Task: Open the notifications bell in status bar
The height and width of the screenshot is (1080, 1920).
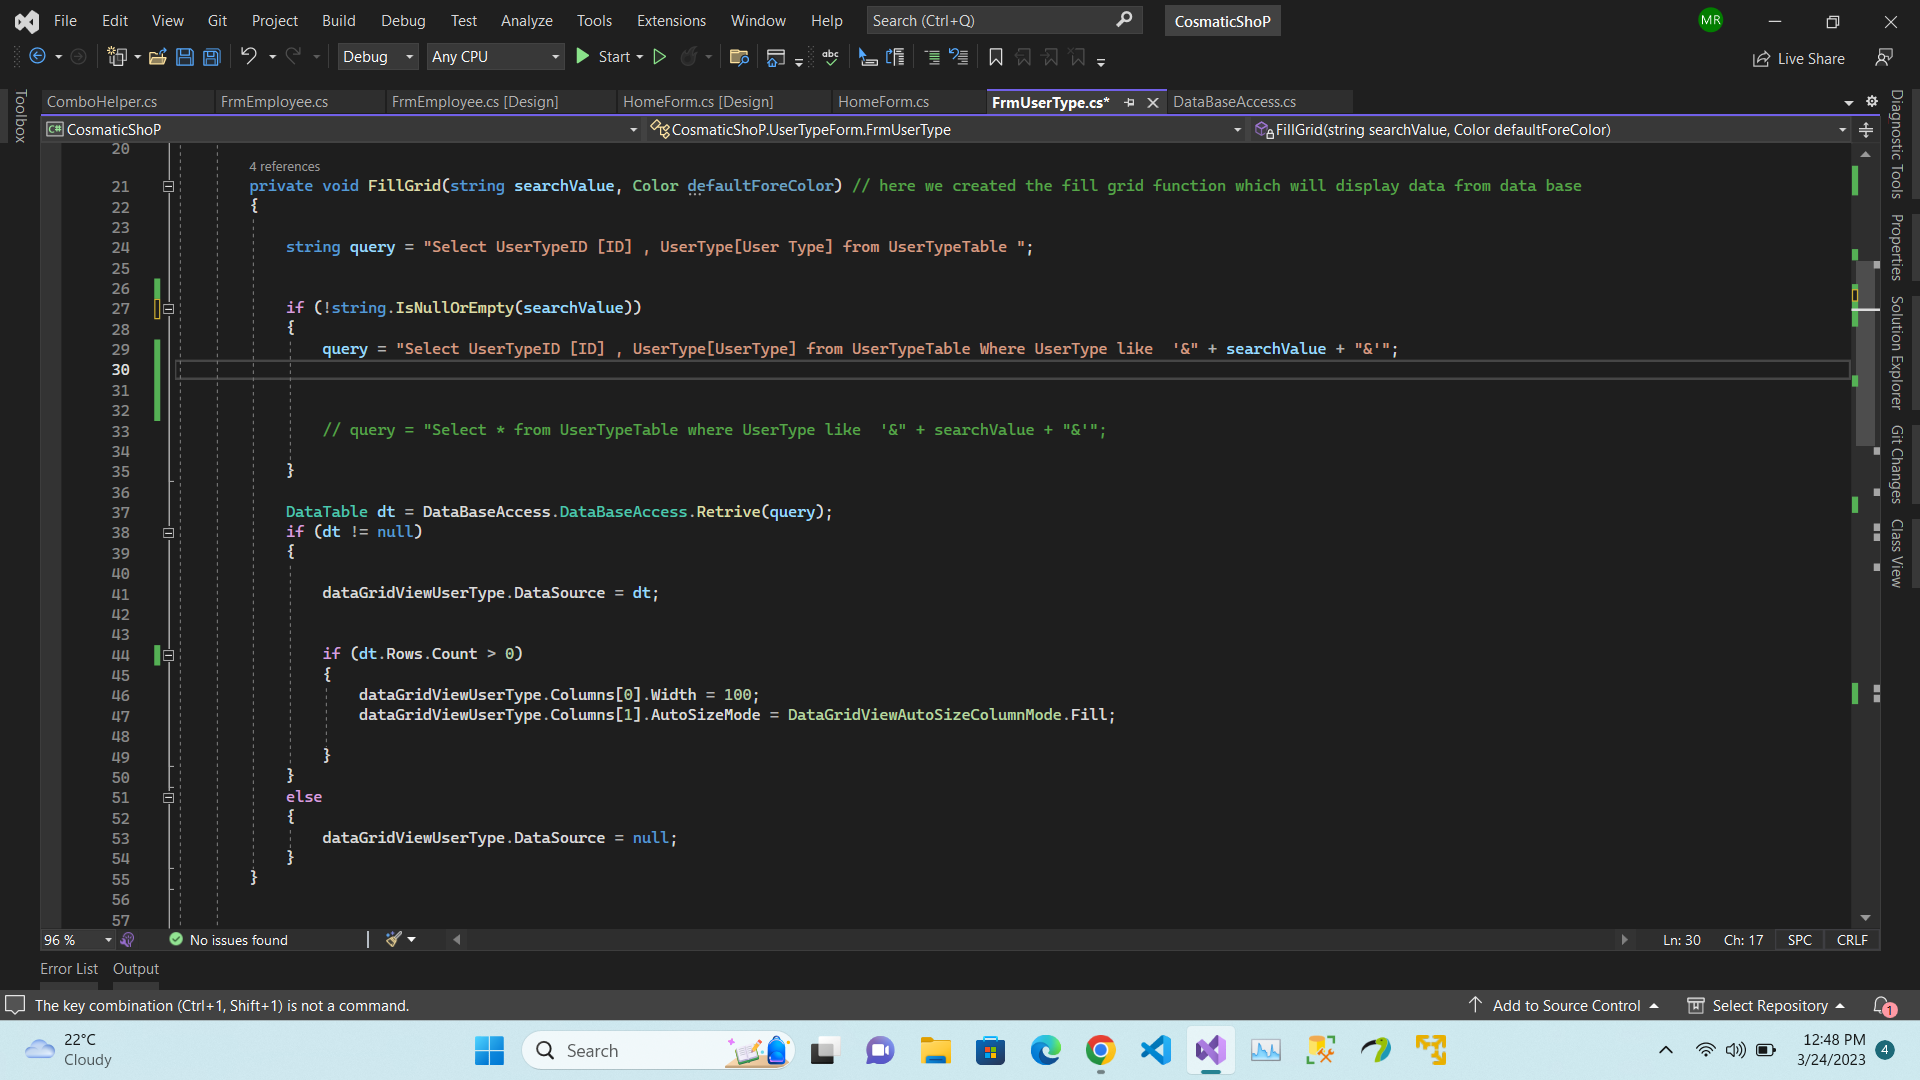Action: tap(1883, 1005)
